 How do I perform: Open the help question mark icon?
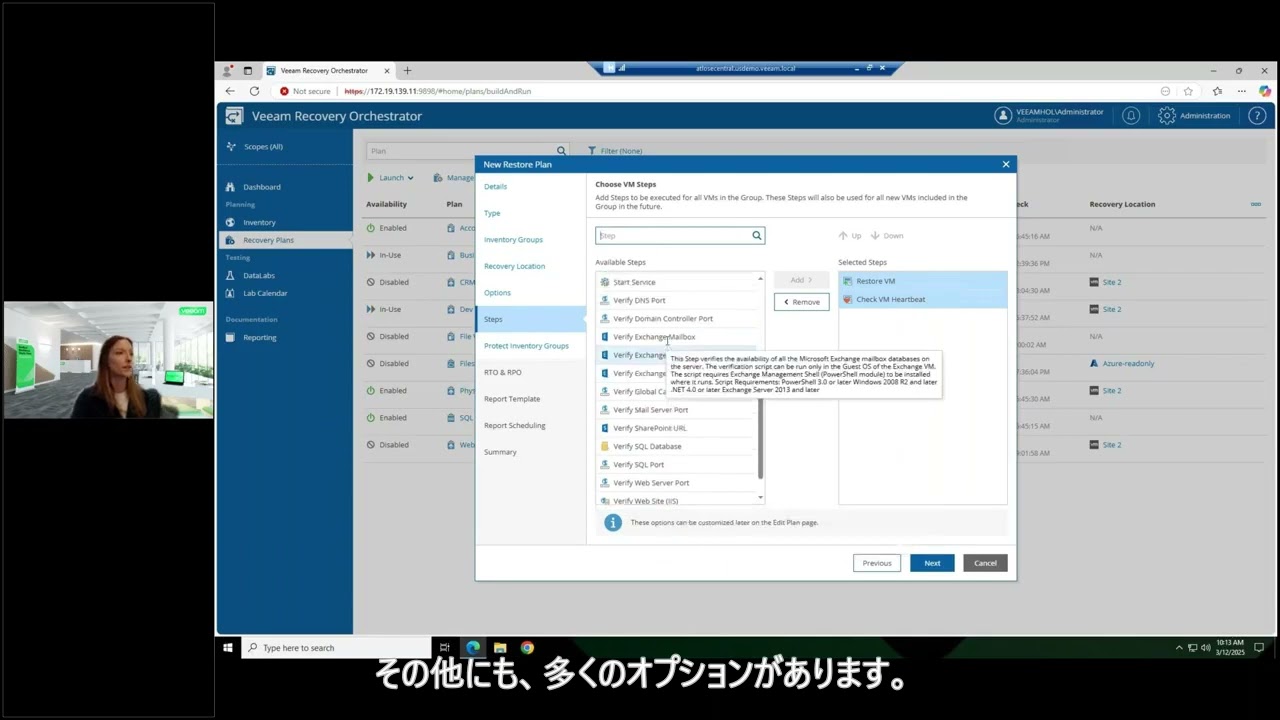pos(1258,116)
